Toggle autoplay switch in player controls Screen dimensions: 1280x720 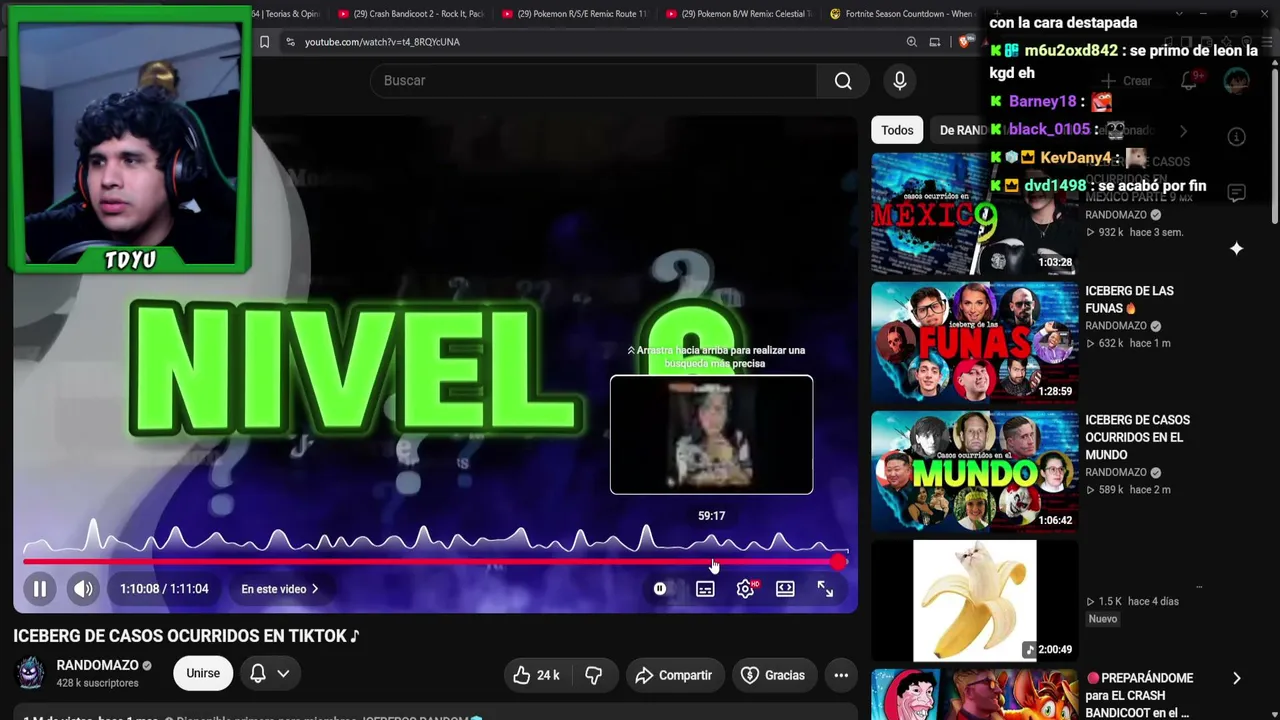(x=660, y=589)
